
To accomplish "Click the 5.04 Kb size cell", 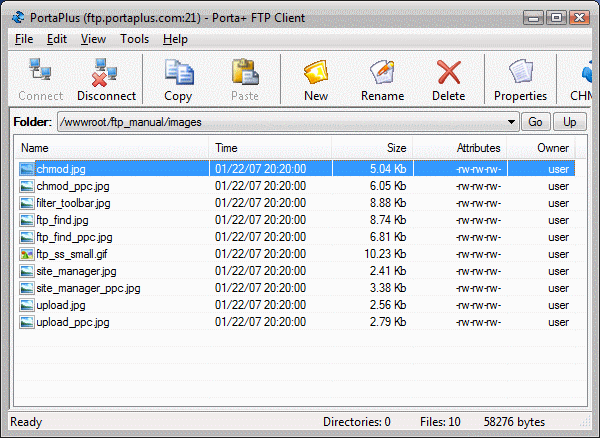I will 388,169.
